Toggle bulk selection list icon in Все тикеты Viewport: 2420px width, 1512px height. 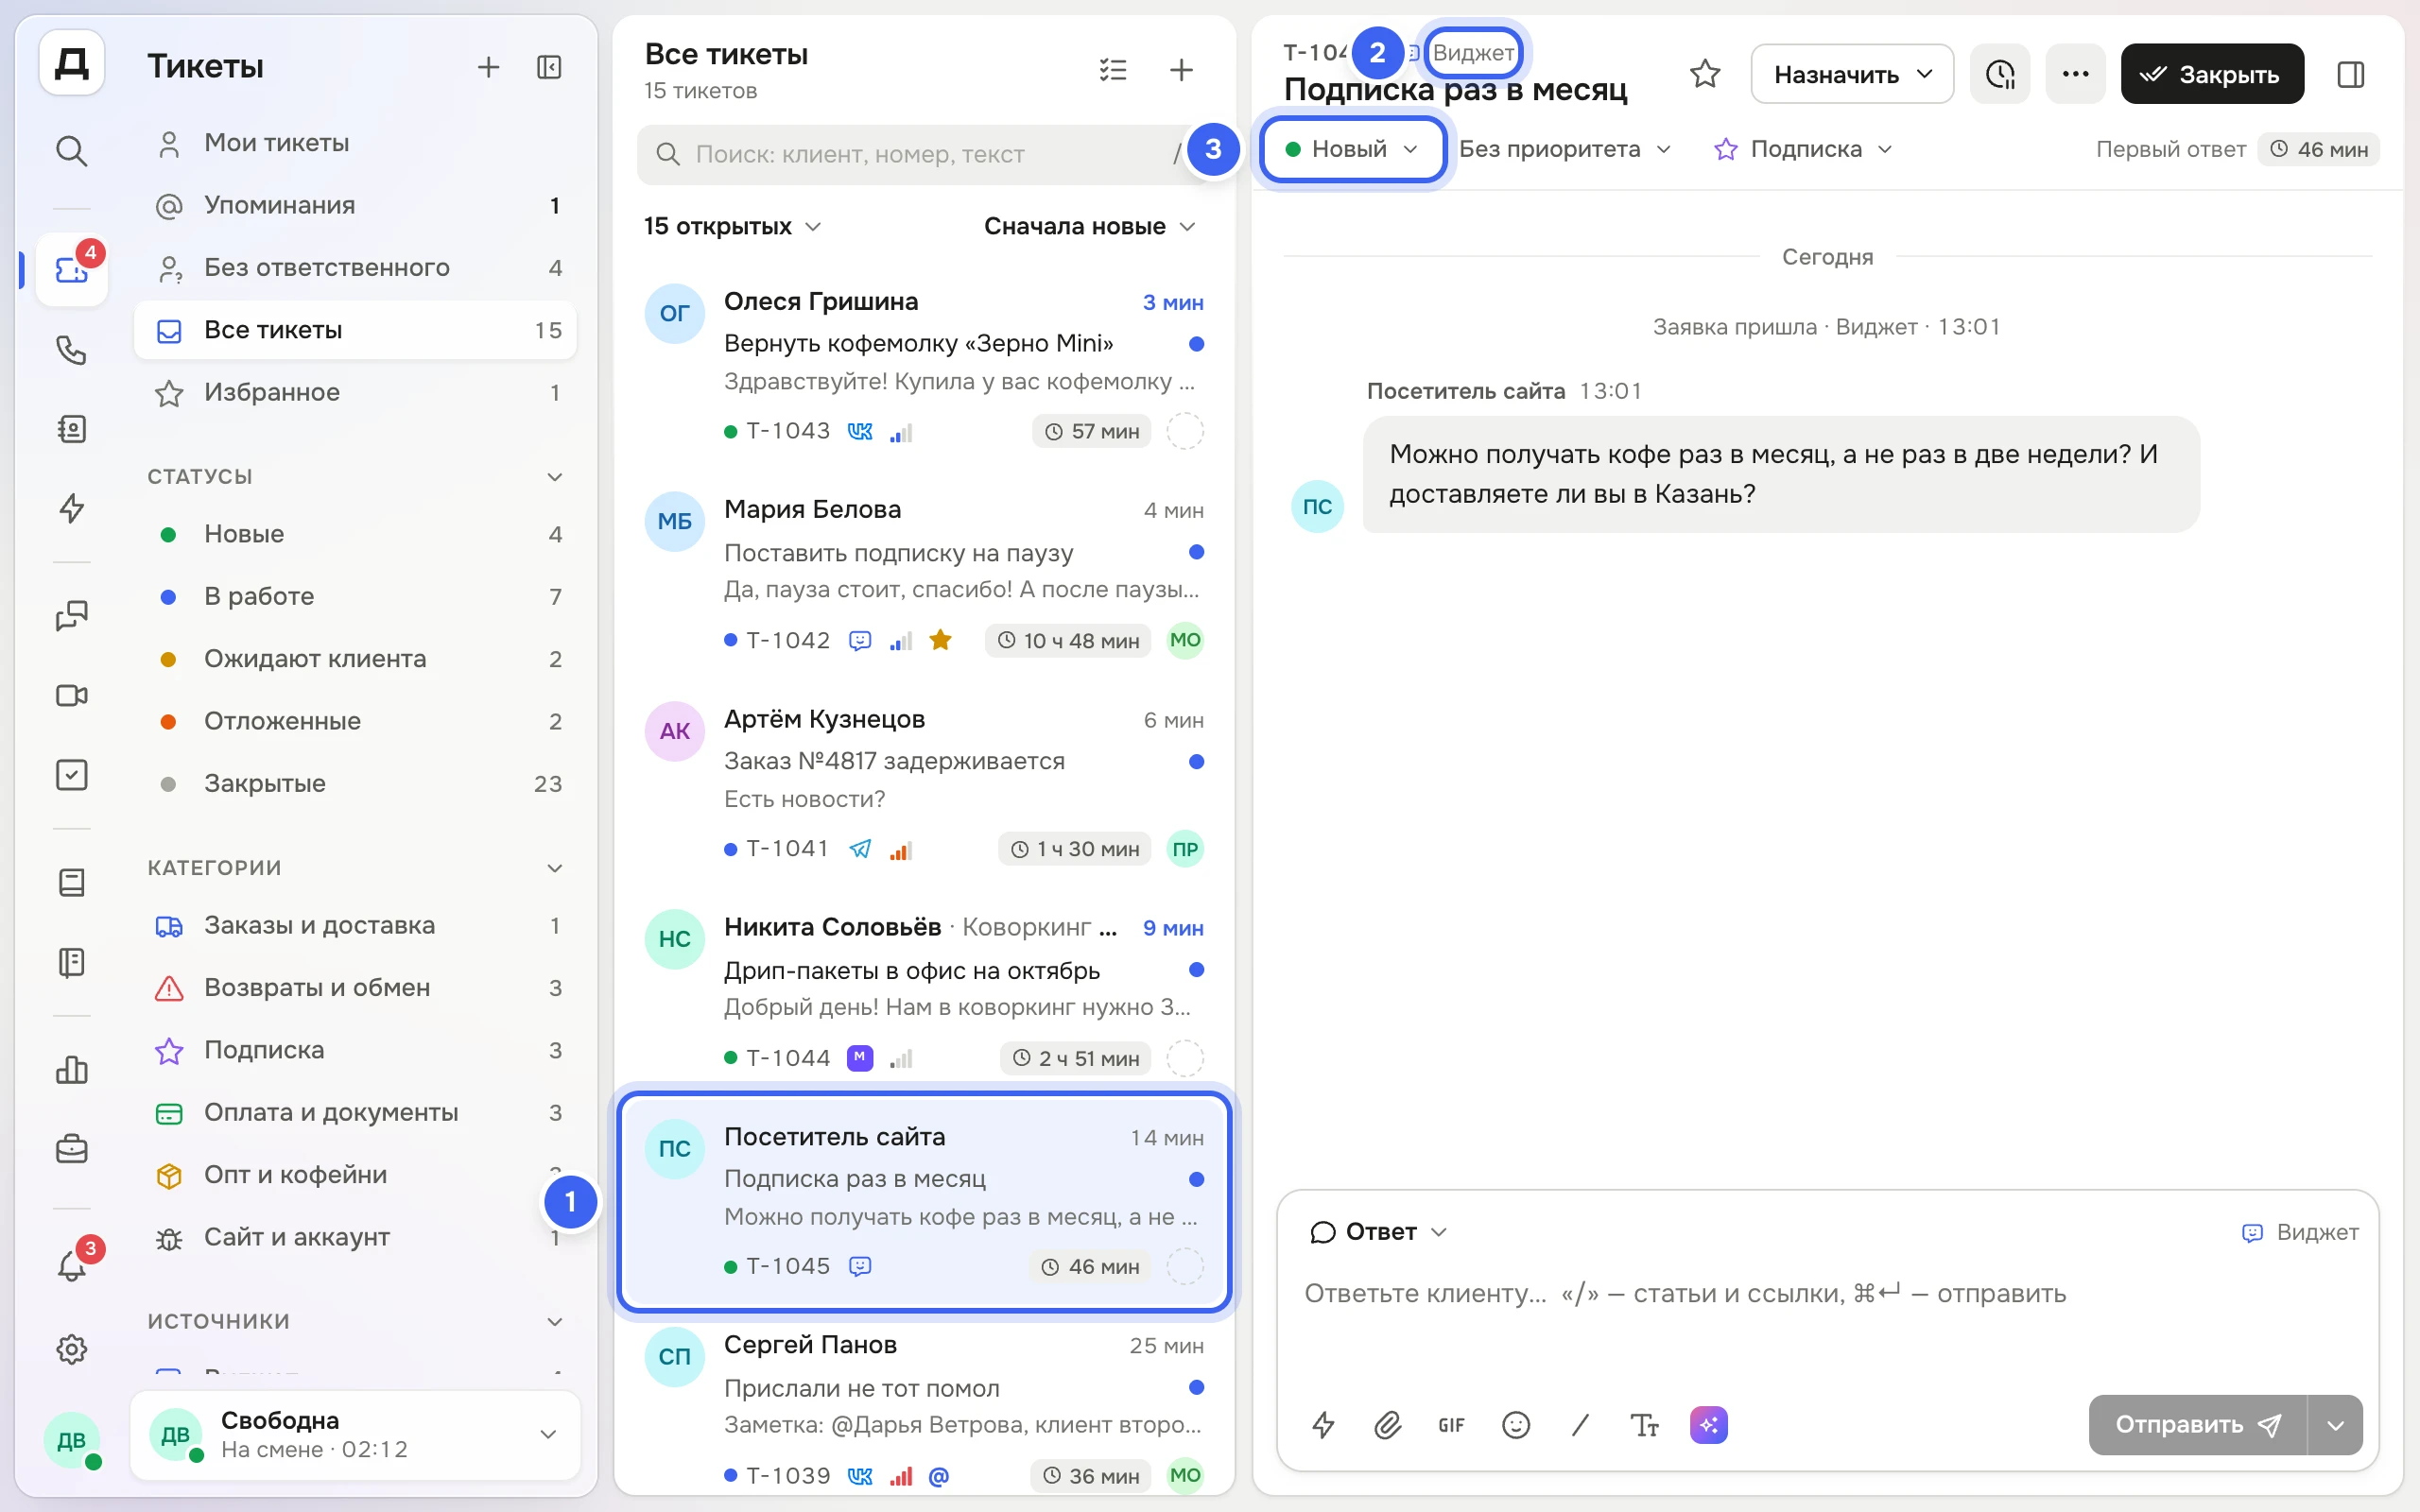1113,70
